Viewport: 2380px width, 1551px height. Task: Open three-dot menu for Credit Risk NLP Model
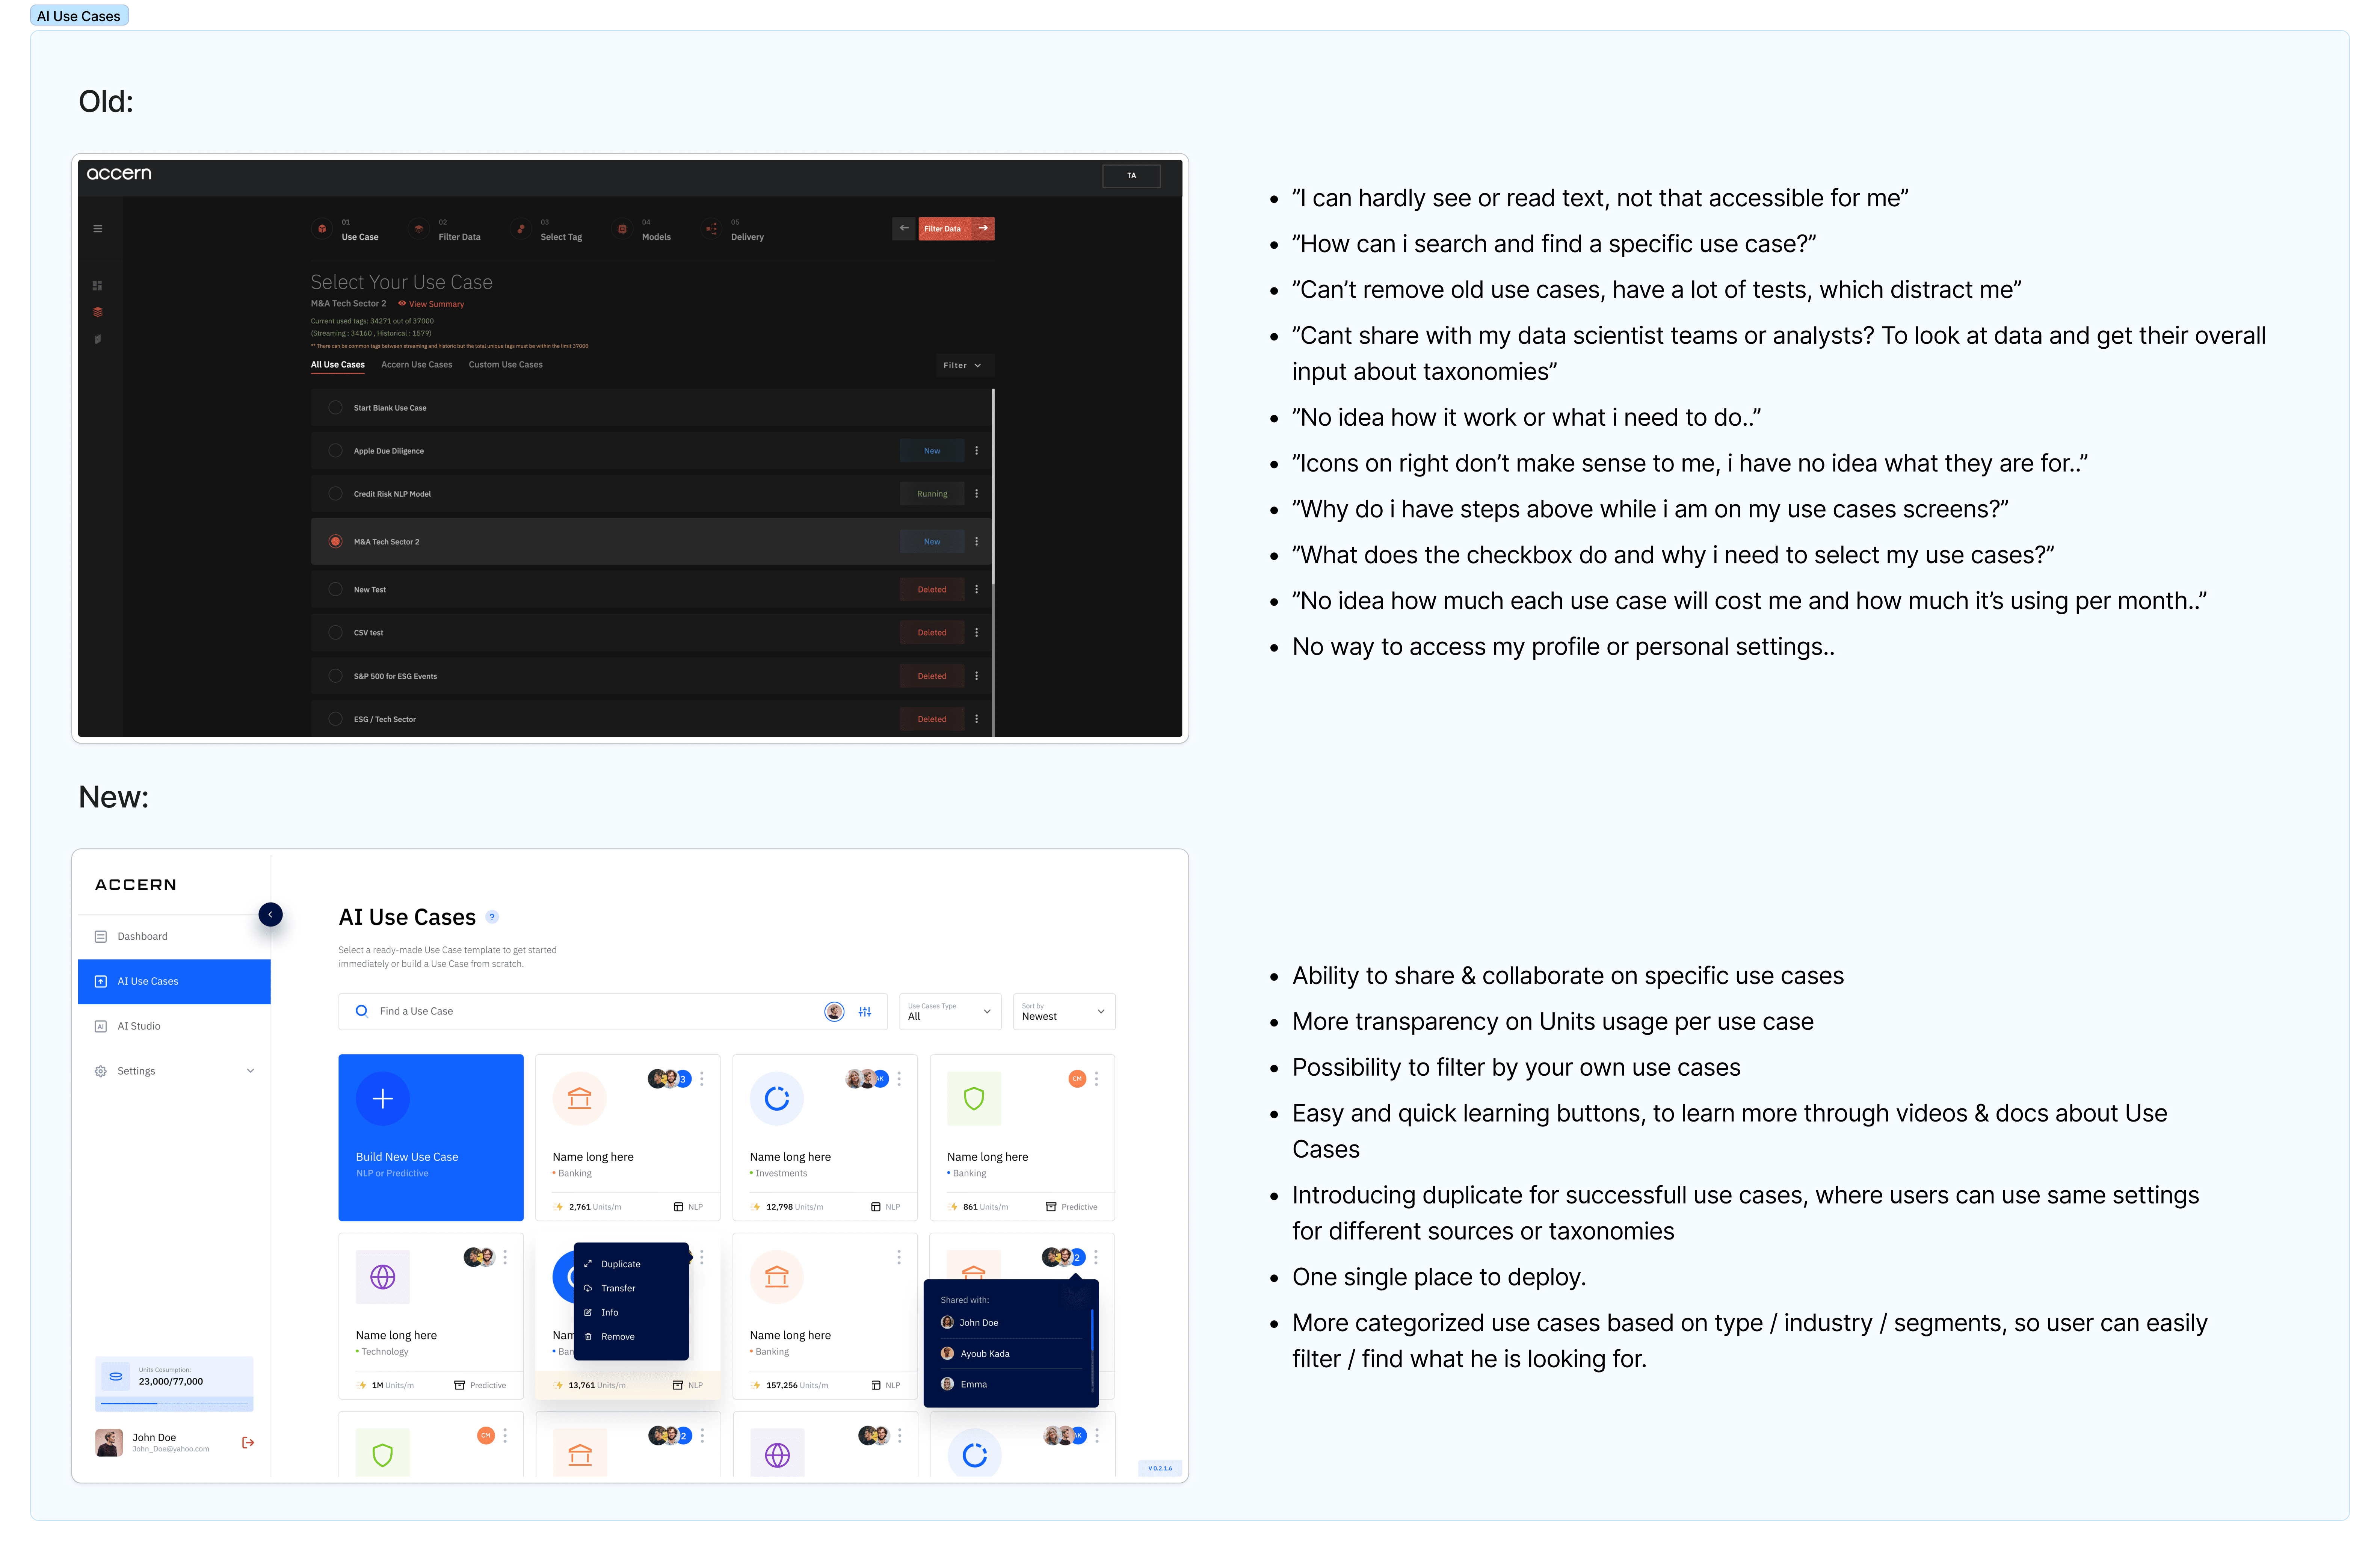coord(977,494)
